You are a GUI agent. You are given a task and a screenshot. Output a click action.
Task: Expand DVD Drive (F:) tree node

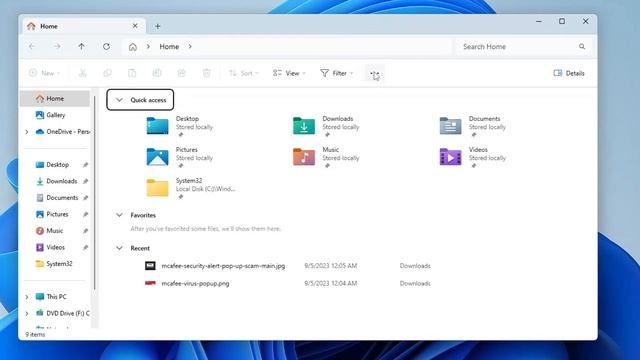click(x=27, y=313)
